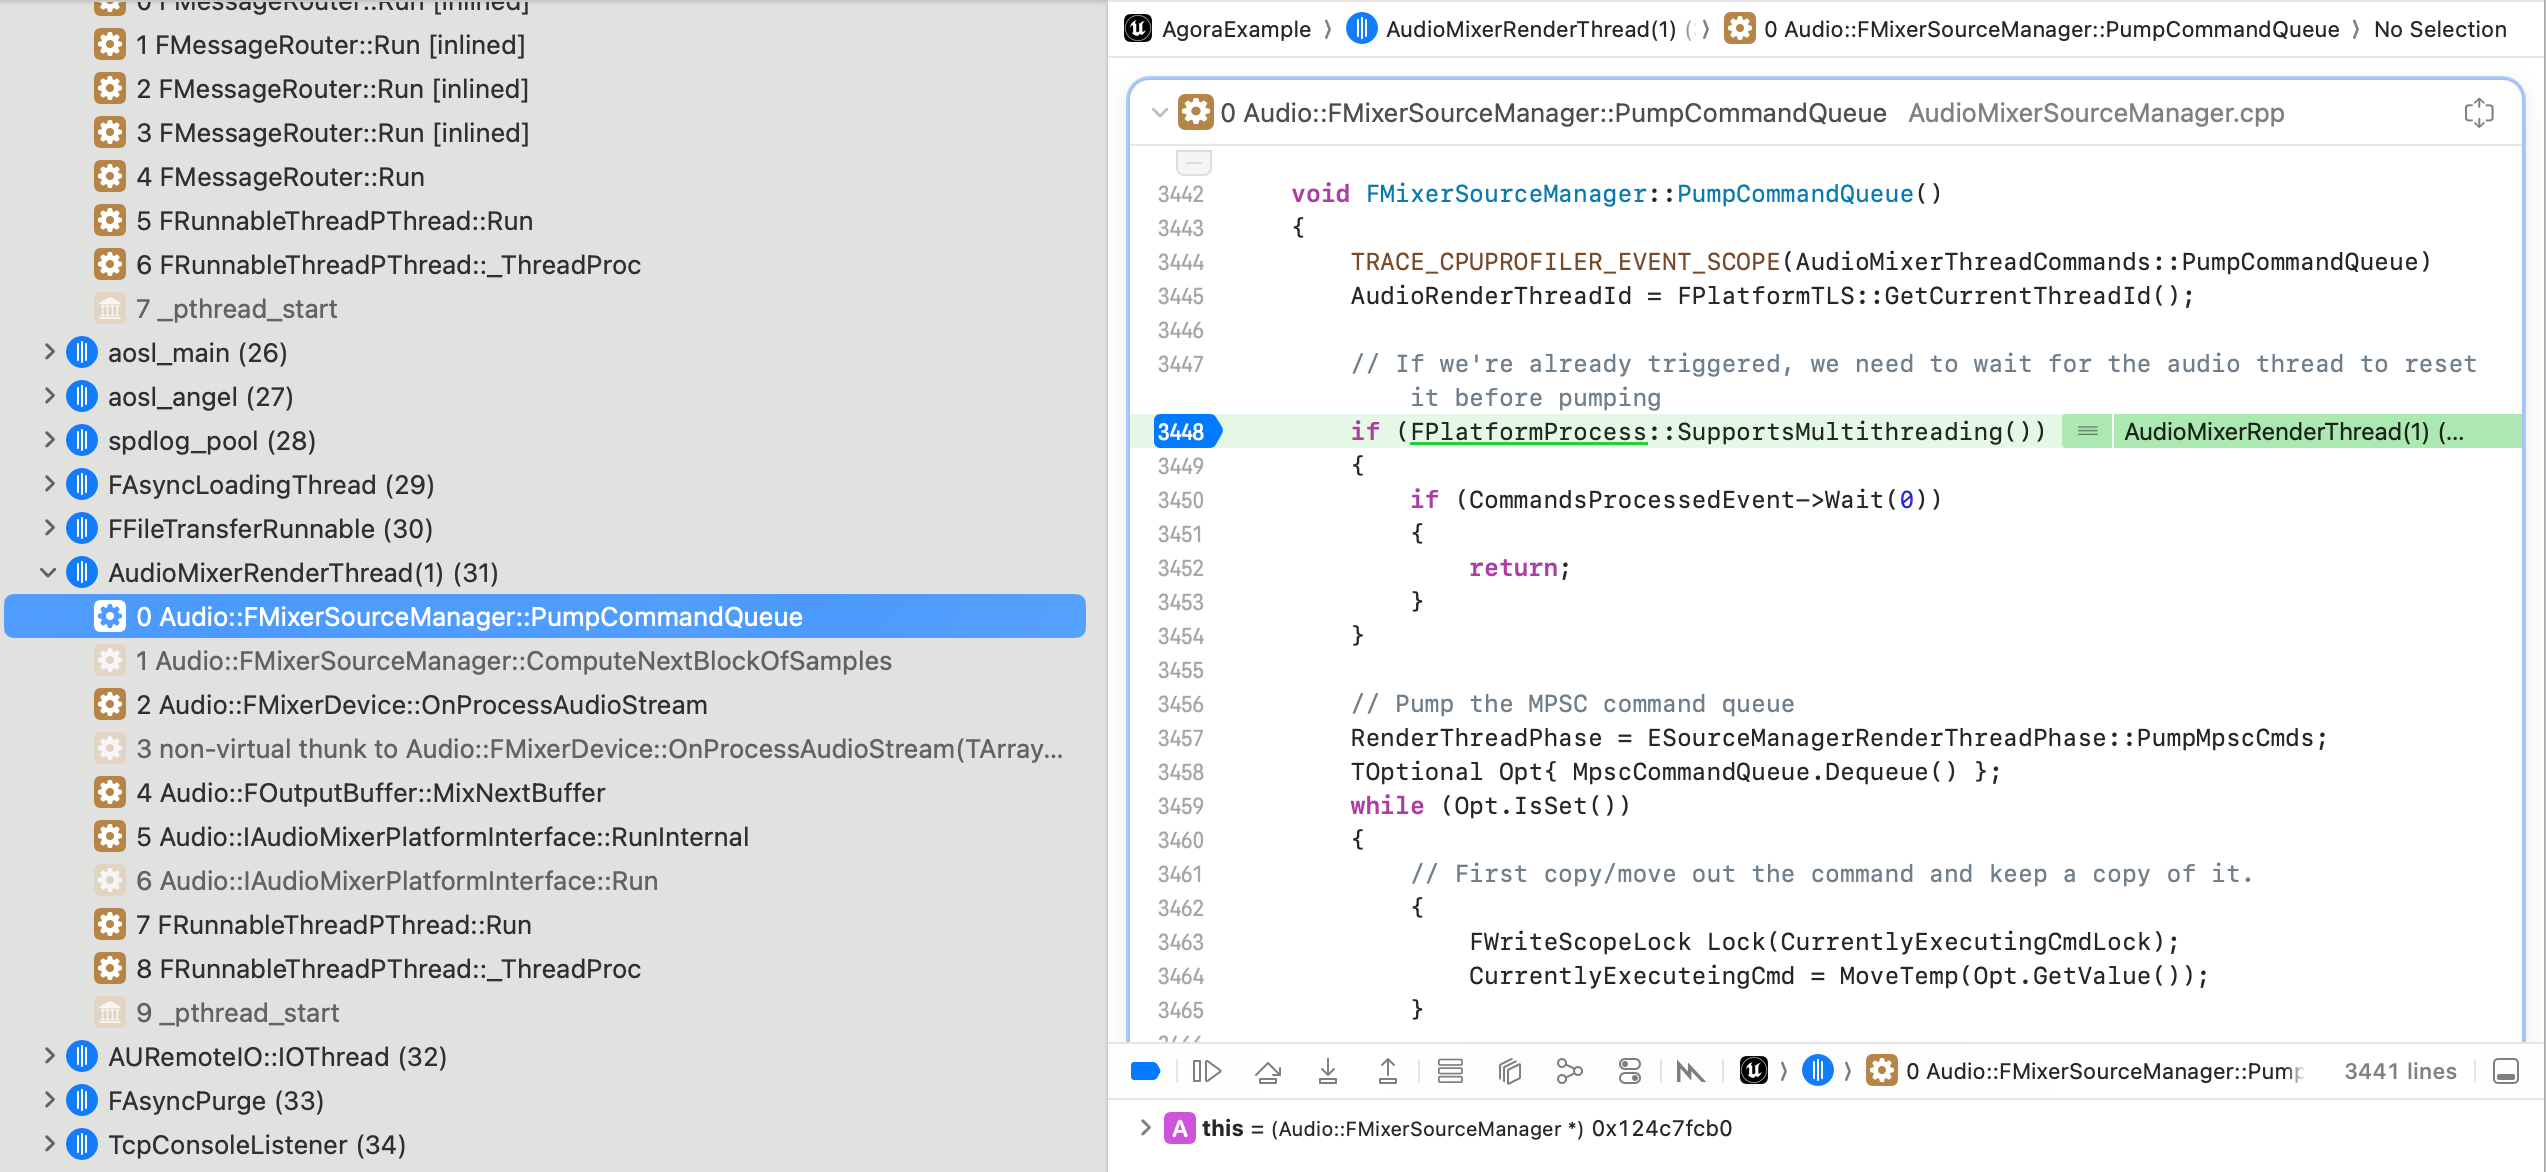
Task: Expand the aosl_main (26) thread
Action: tap(47, 353)
